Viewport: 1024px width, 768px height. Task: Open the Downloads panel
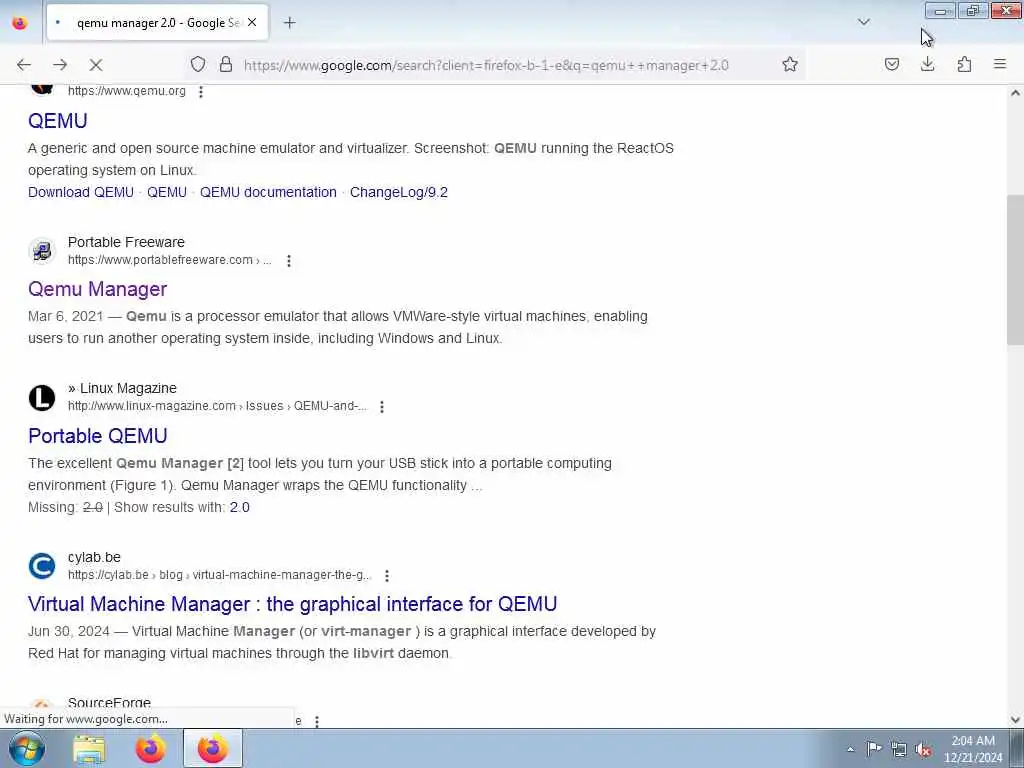927,64
